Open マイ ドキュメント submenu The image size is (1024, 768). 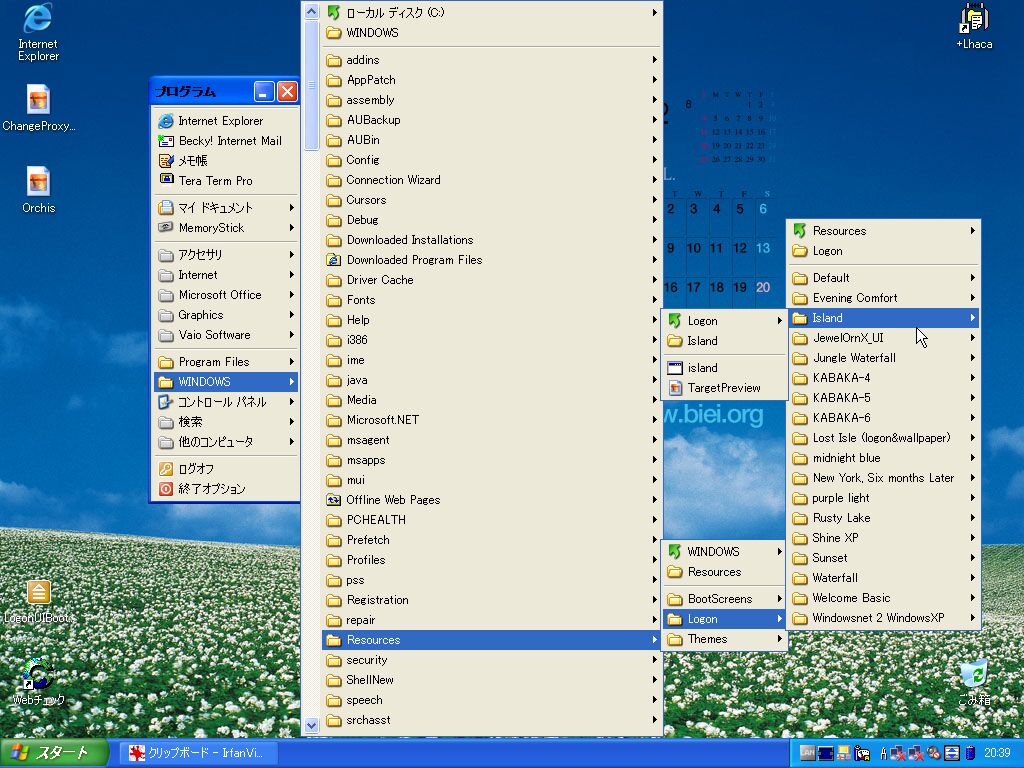tap(226, 208)
